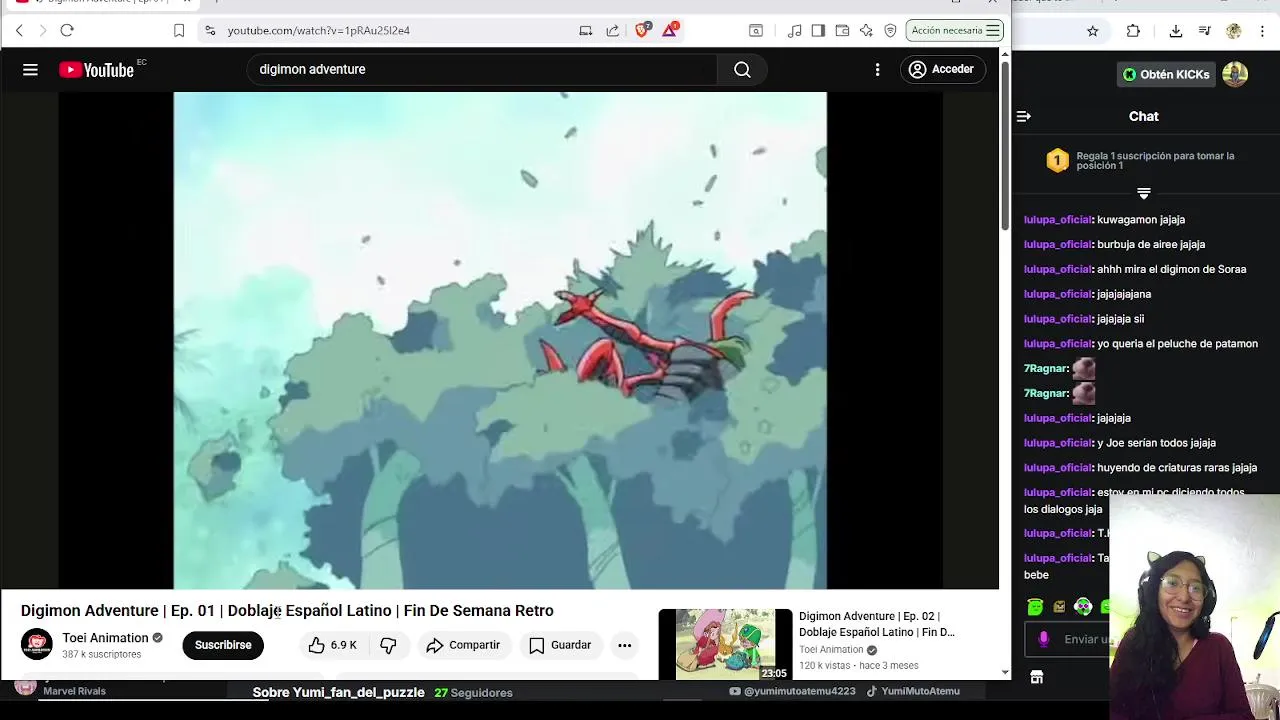Open the Brave picture search toolbar icon
The image size is (1280, 720).
pyautogui.click(x=756, y=30)
